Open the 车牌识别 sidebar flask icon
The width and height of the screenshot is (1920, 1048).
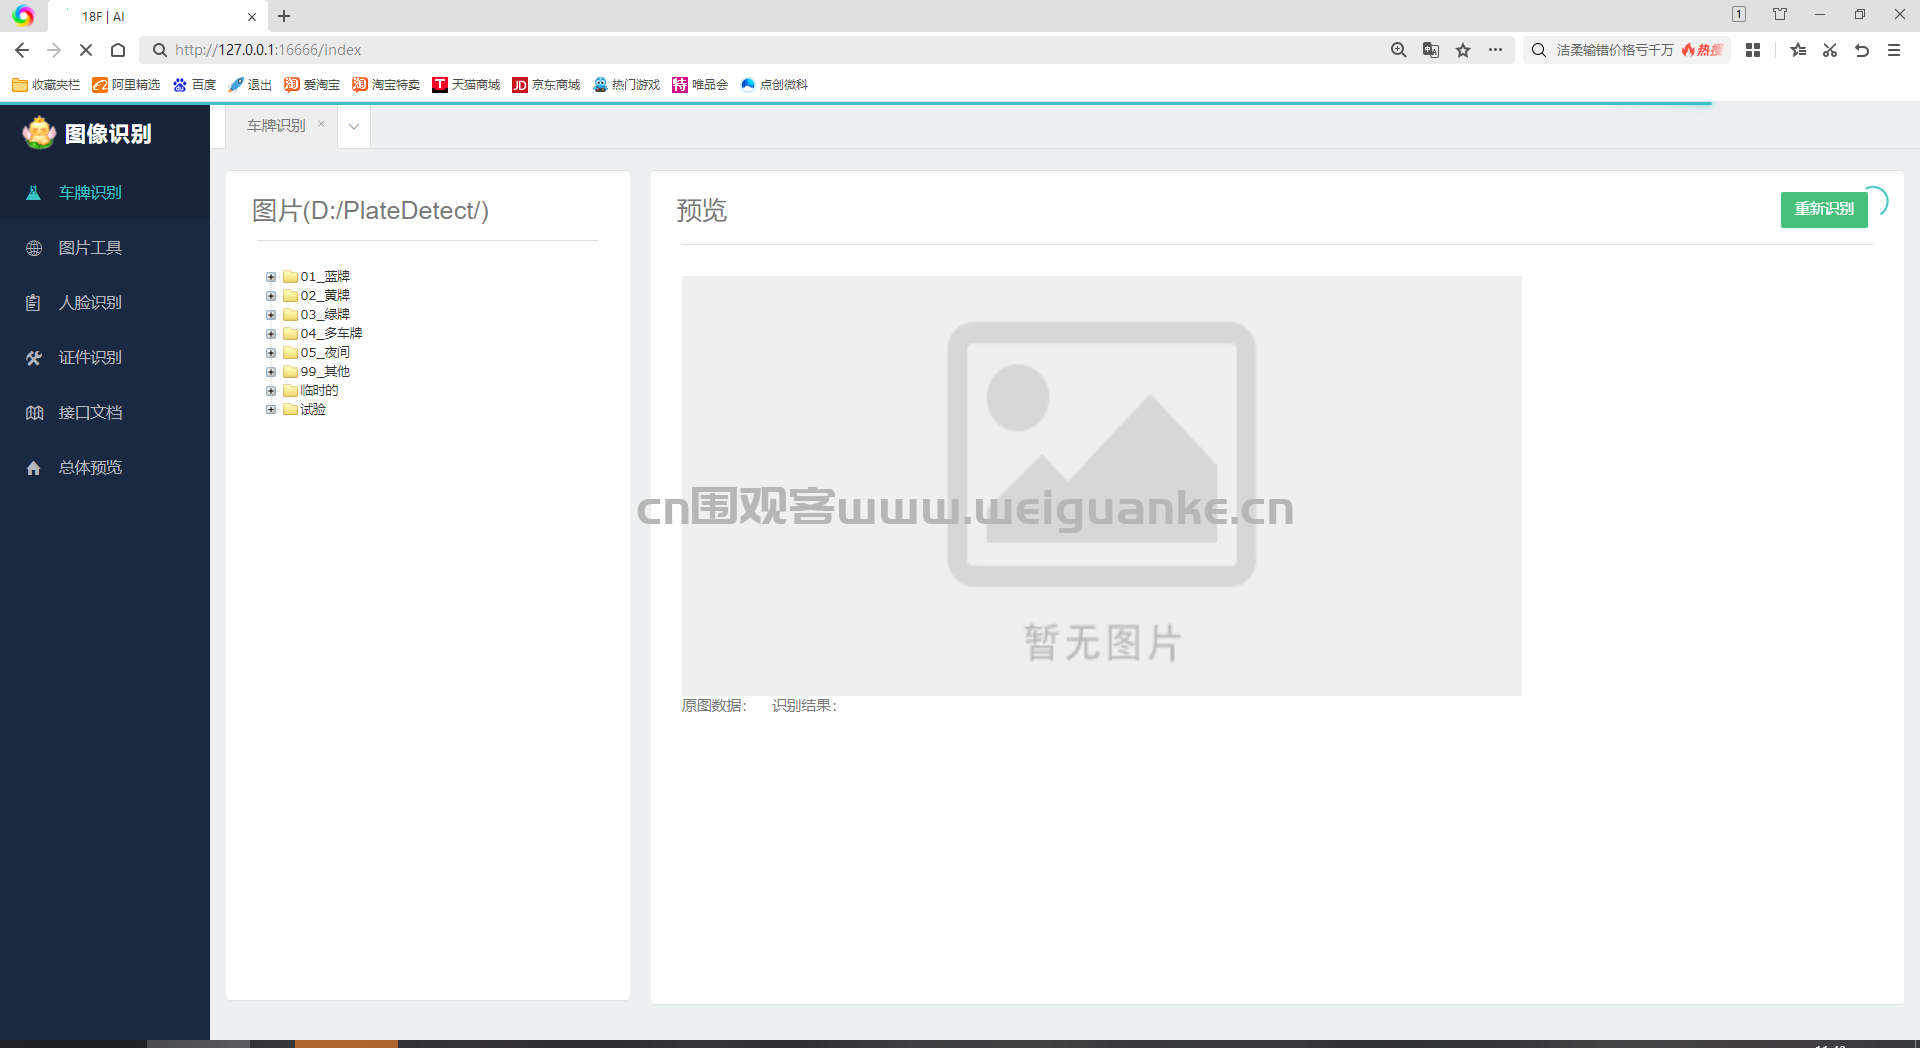coord(33,193)
